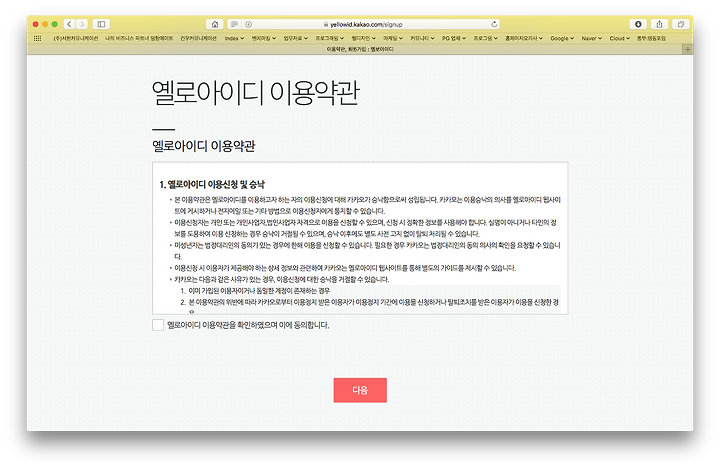This screenshot has height=469, width=720.
Task: Show downloads in Safari toolbar
Action: (x=638, y=24)
